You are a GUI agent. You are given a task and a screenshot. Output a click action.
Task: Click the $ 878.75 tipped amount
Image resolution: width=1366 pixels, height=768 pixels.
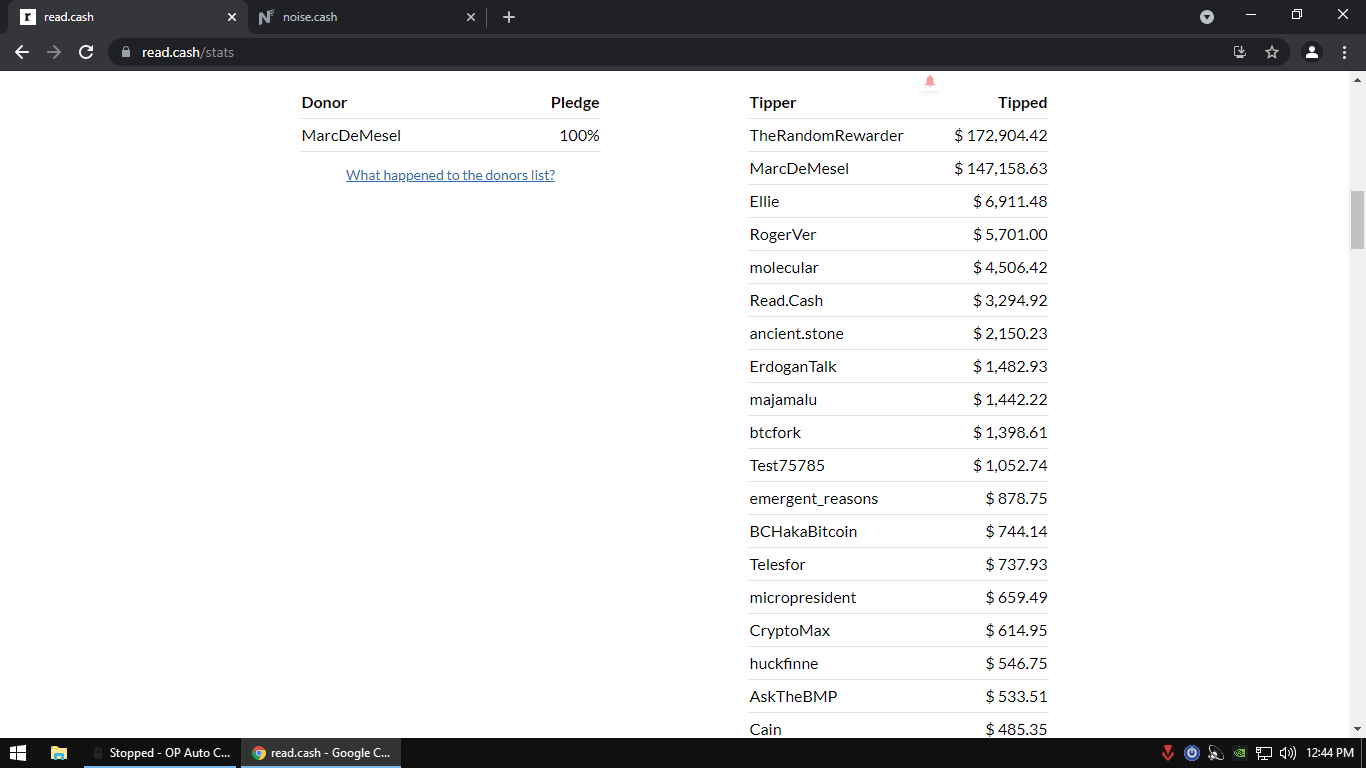[1016, 499]
